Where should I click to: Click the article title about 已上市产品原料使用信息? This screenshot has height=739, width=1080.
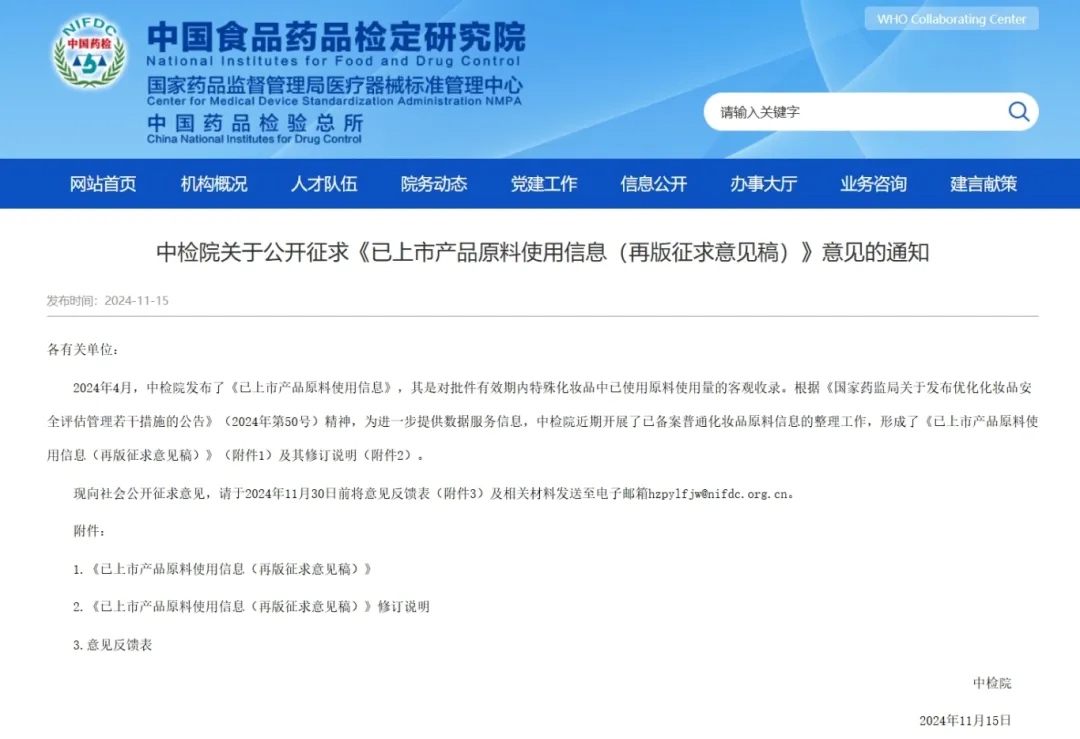(543, 252)
